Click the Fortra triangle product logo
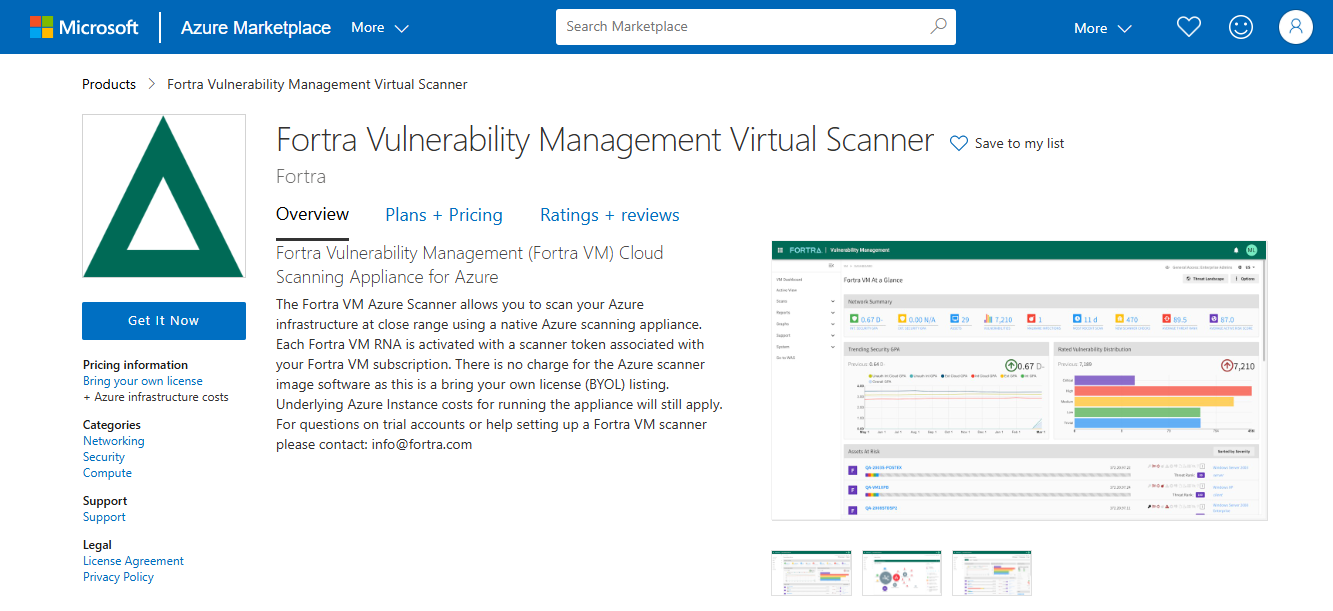This screenshot has width=1333, height=611. click(x=163, y=195)
